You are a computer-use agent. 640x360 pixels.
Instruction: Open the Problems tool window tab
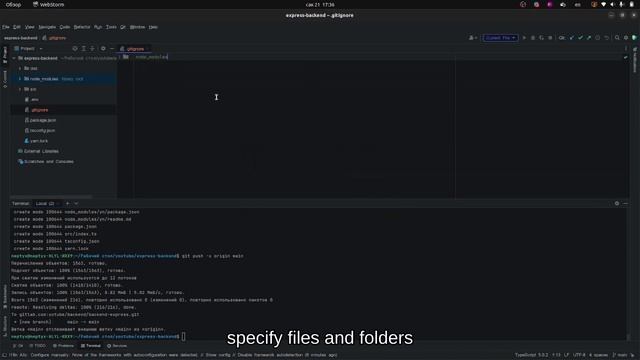tap(63, 346)
